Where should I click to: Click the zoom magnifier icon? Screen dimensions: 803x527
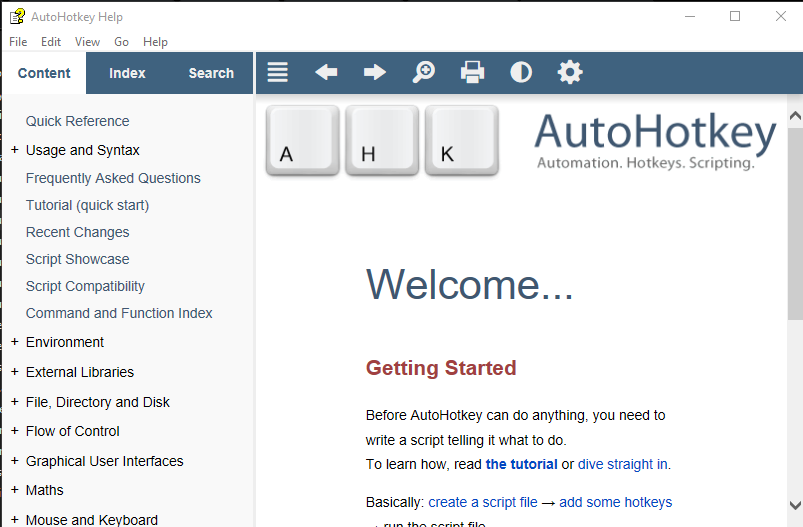pyautogui.click(x=424, y=72)
